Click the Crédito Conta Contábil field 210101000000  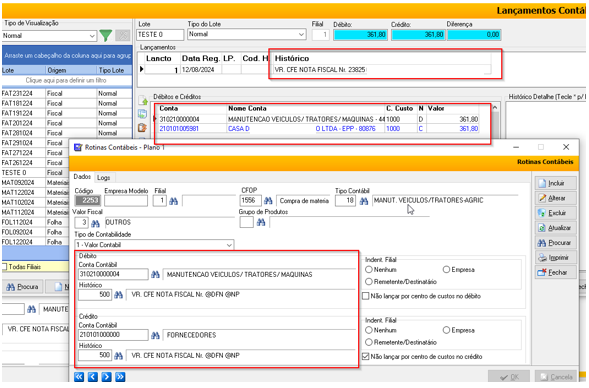tap(113, 335)
